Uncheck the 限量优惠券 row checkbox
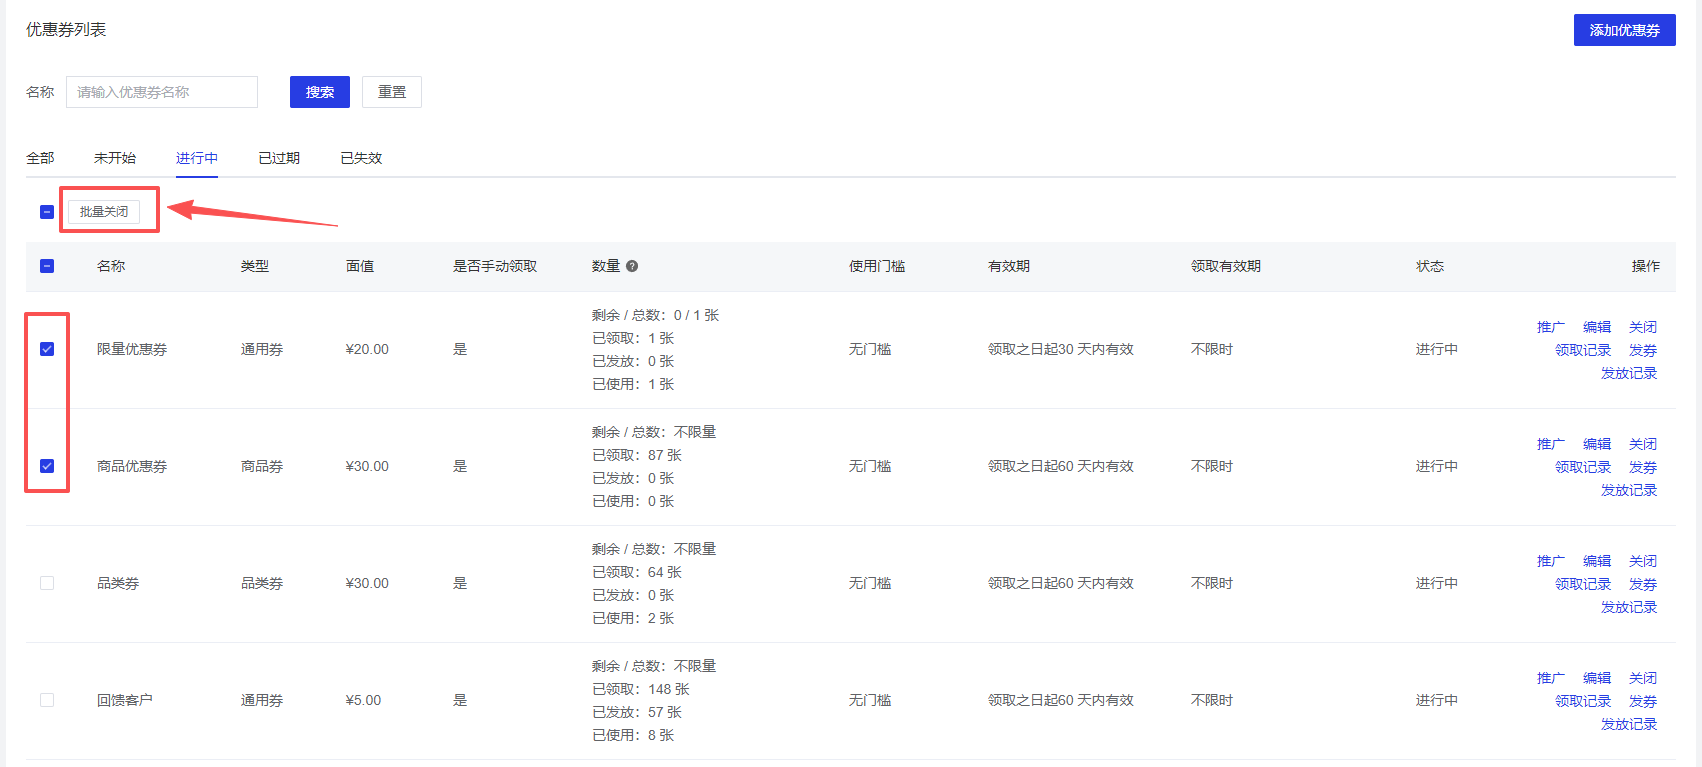Screen dimensions: 1702x767 tap(47, 349)
